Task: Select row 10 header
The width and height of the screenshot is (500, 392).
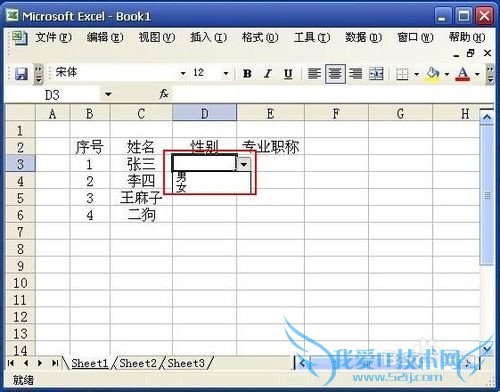Action: tap(20, 283)
